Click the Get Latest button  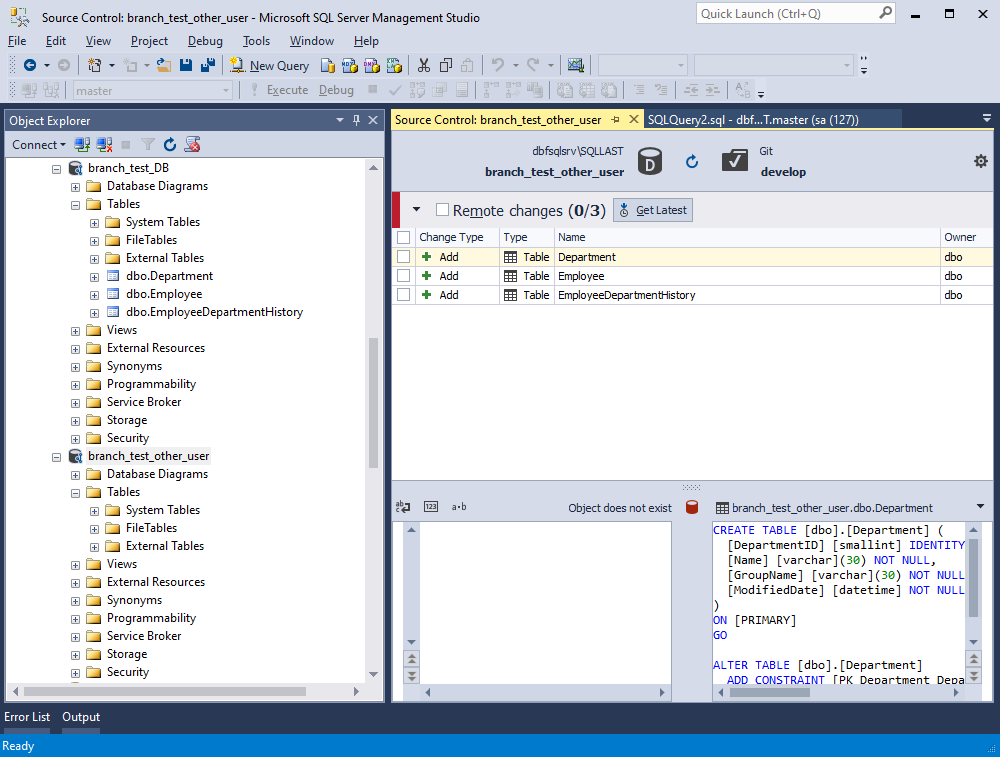[653, 210]
